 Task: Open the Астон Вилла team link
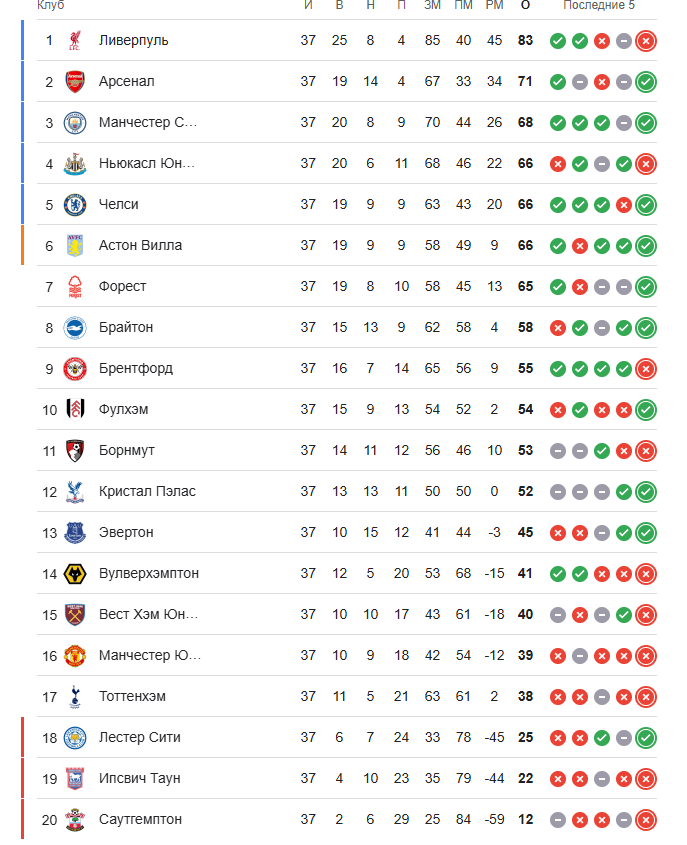[140, 246]
